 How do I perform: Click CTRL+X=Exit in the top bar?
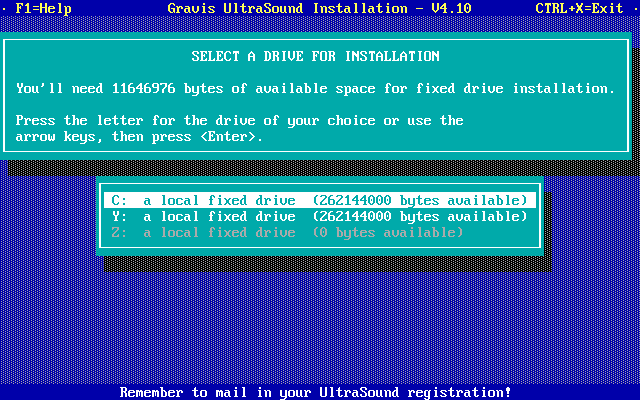click(579, 8)
